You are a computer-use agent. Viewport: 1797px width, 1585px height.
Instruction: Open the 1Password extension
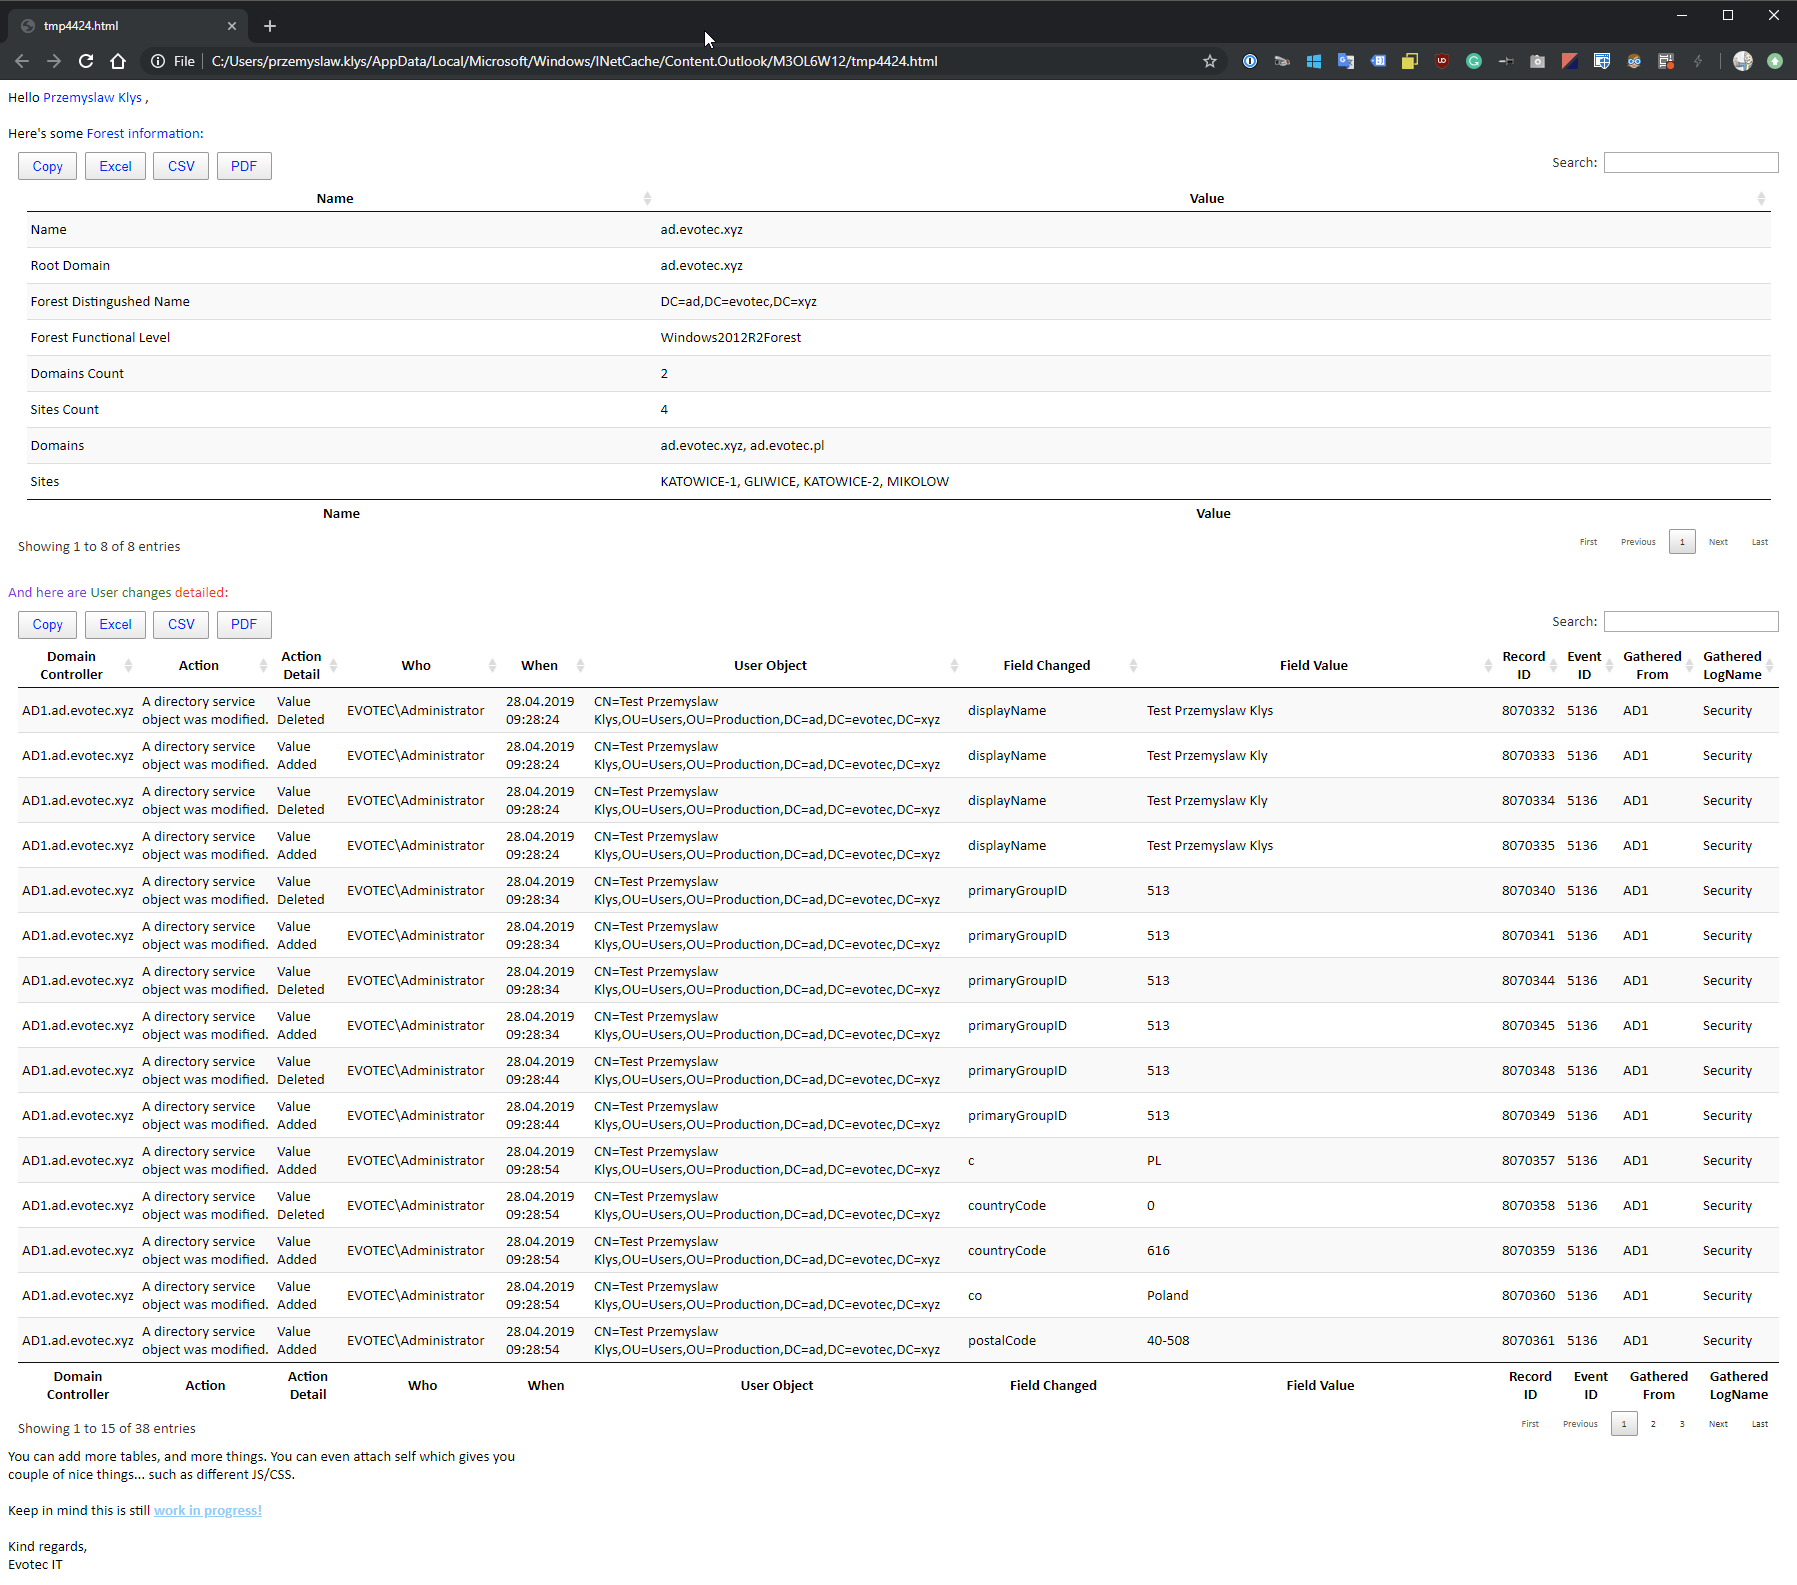coord(1249,61)
